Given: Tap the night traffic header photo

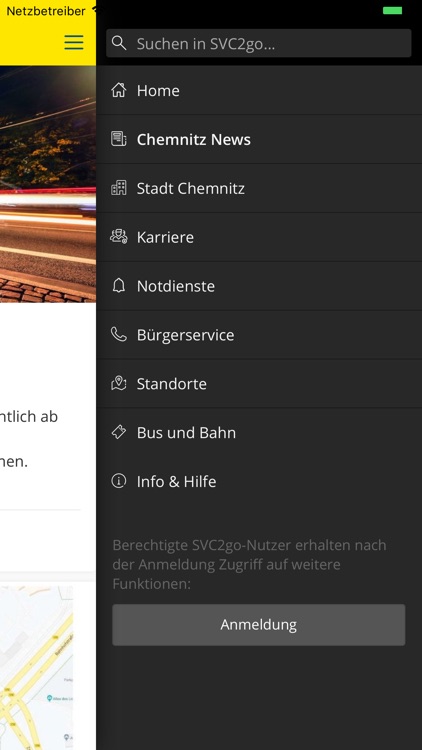Looking at the screenshot, I should [48, 184].
